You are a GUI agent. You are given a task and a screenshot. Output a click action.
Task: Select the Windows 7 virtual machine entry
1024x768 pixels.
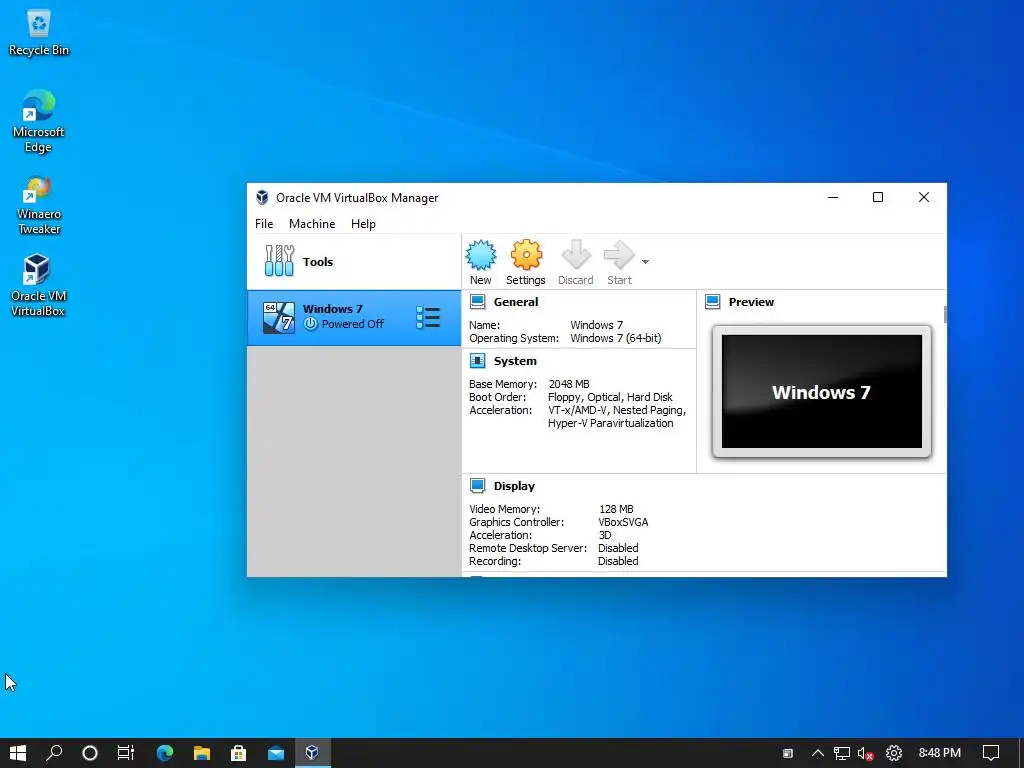pyautogui.click(x=353, y=317)
